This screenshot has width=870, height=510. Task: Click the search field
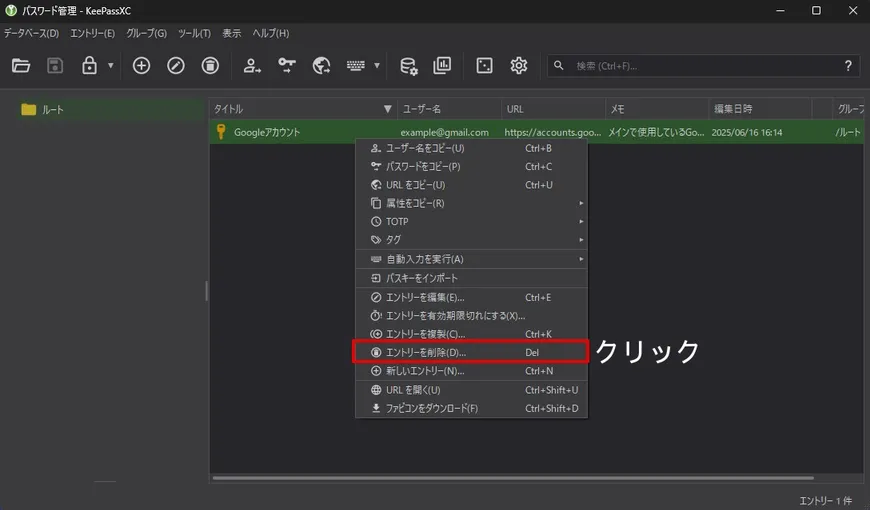coord(704,65)
